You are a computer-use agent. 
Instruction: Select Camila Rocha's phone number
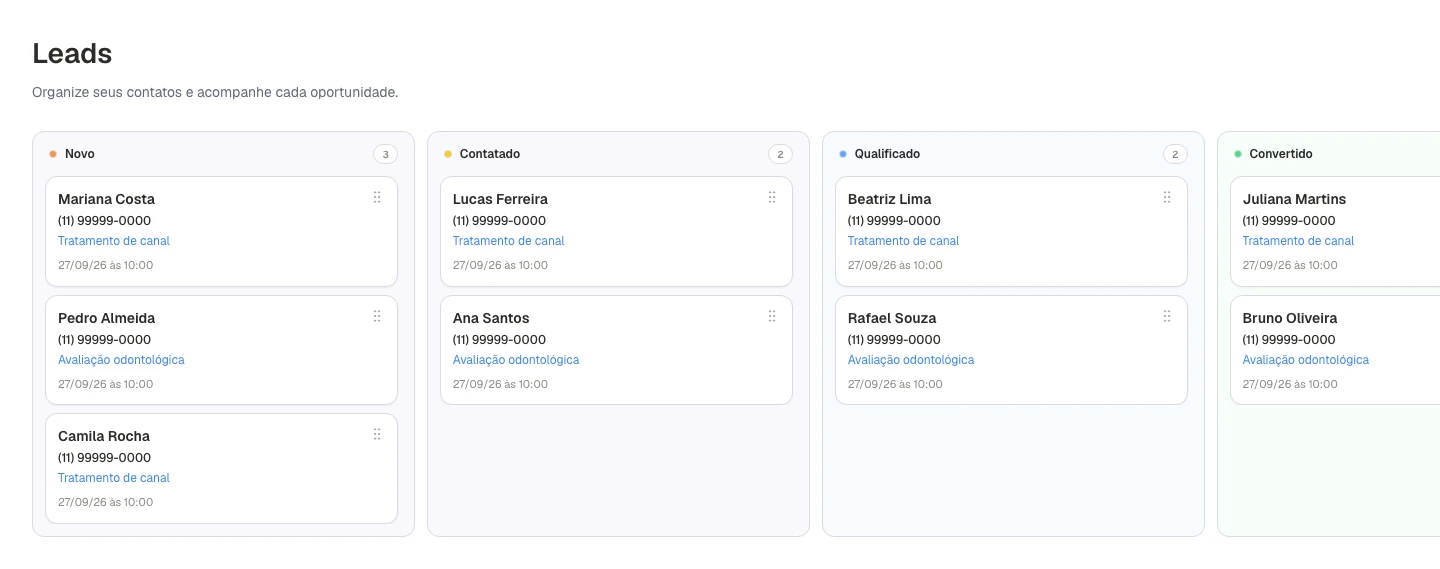105,458
